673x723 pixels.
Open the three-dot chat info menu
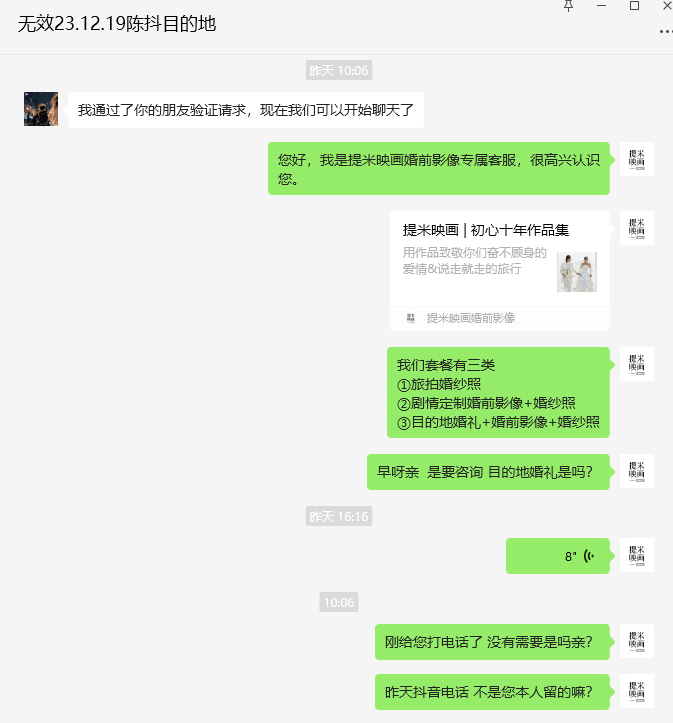click(666, 31)
